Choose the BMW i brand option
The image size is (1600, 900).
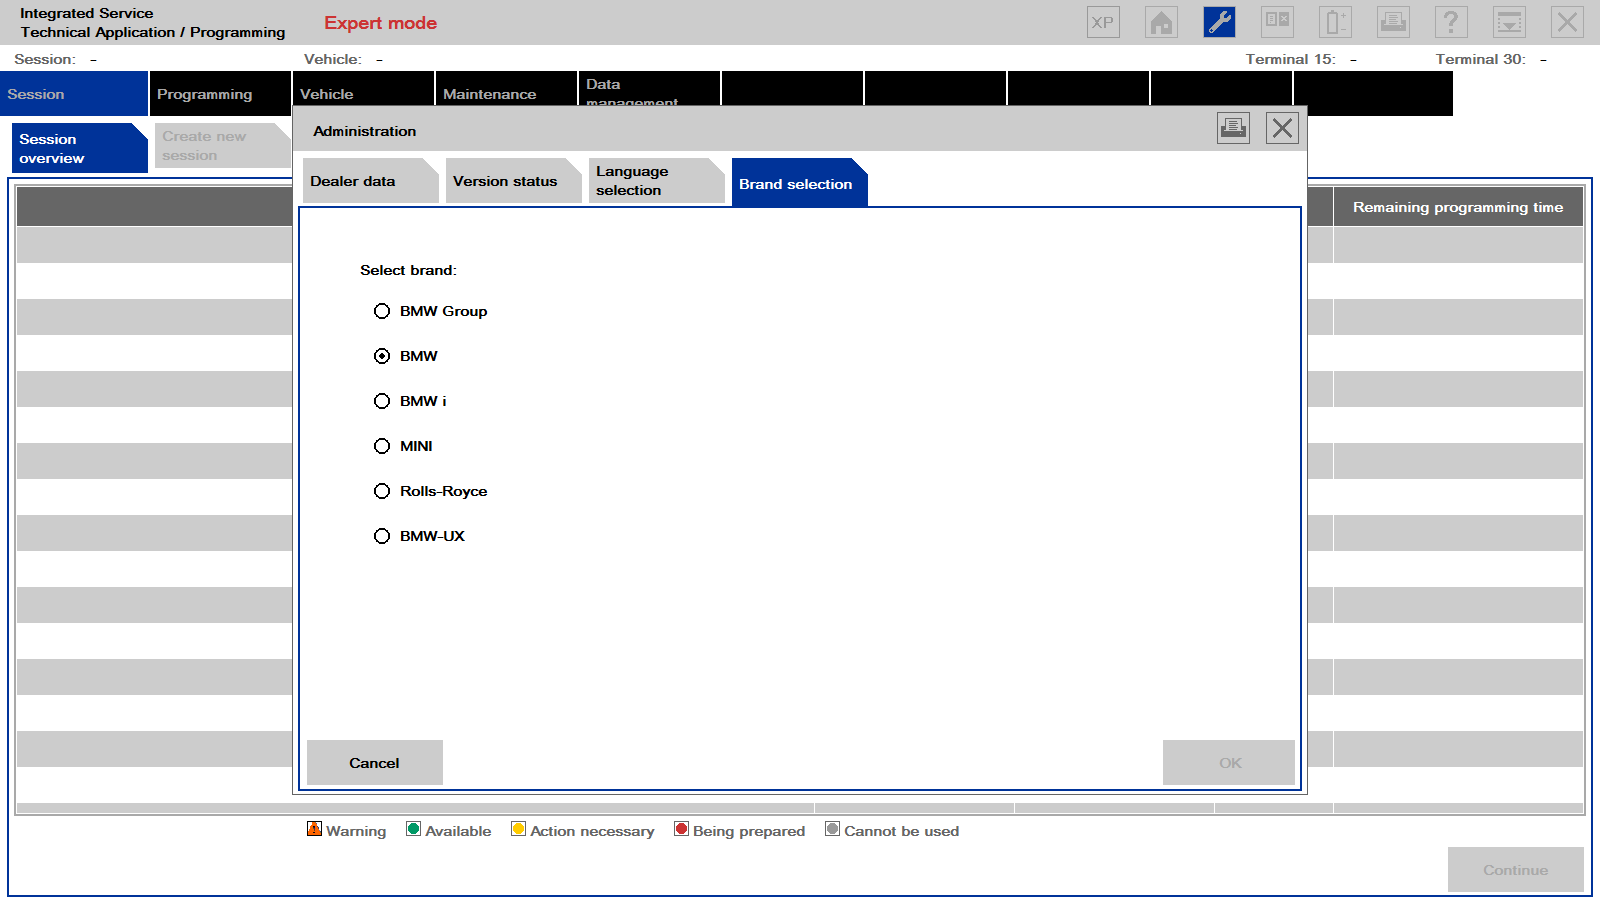pyautogui.click(x=382, y=401)
